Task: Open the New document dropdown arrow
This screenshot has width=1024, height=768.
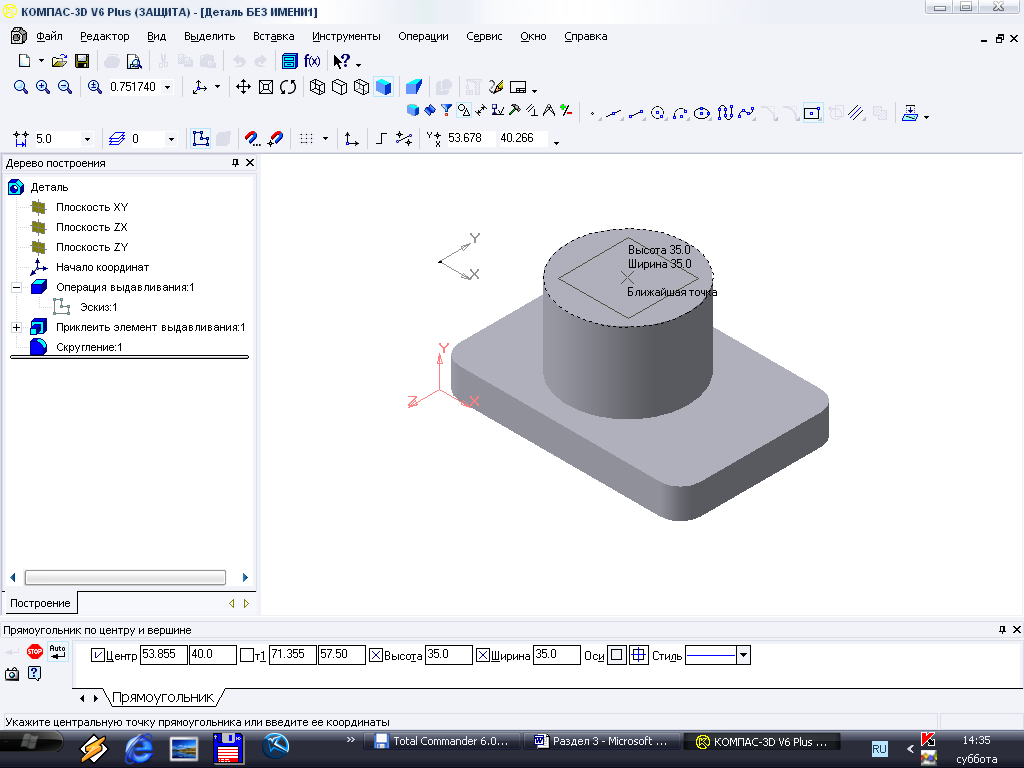Action: [x=41, y=61]
